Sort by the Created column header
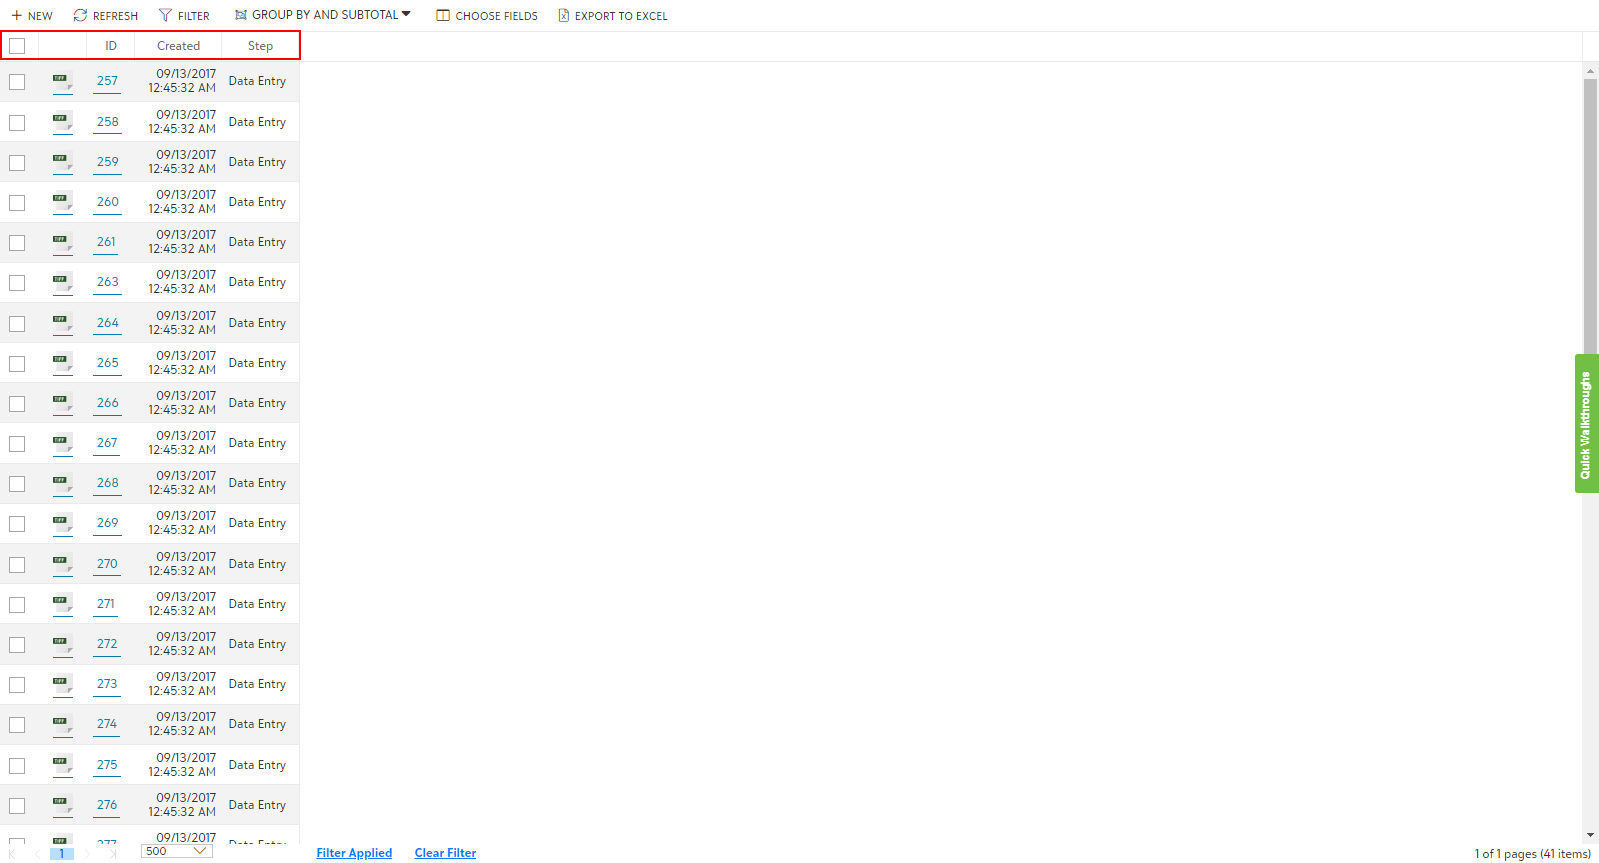 (x=178, y=46)
